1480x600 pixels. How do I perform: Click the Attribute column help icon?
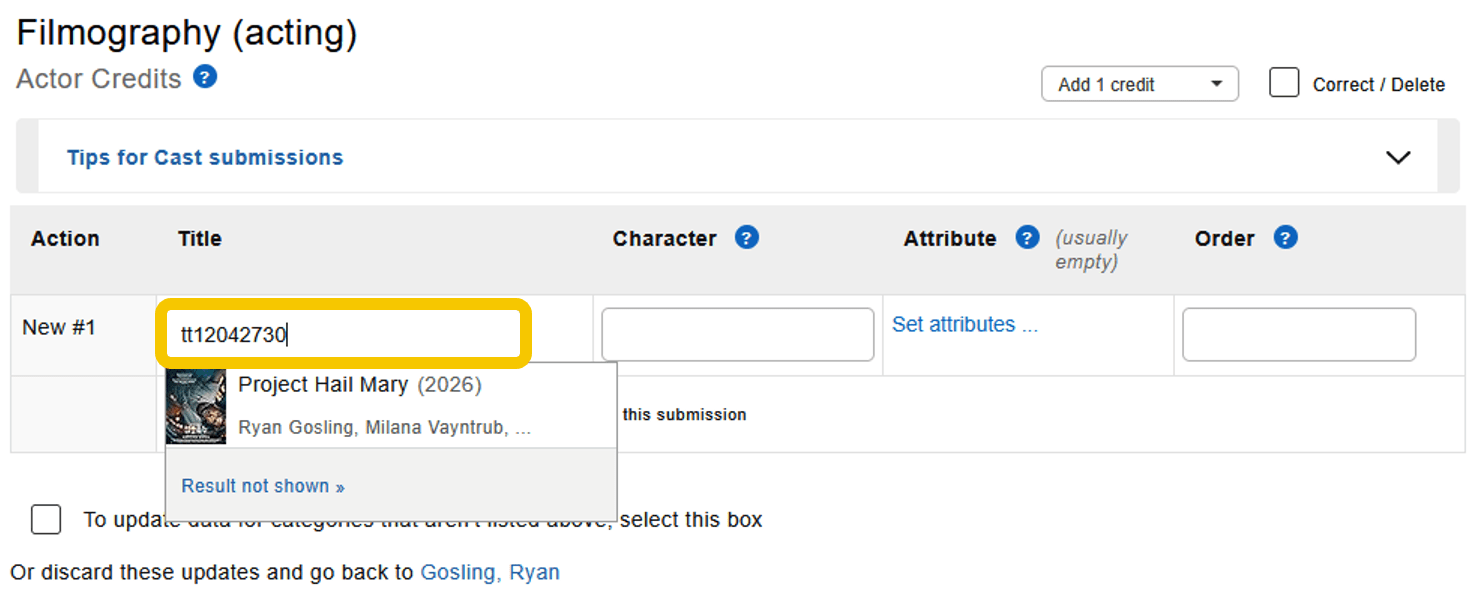[1027, 238]
